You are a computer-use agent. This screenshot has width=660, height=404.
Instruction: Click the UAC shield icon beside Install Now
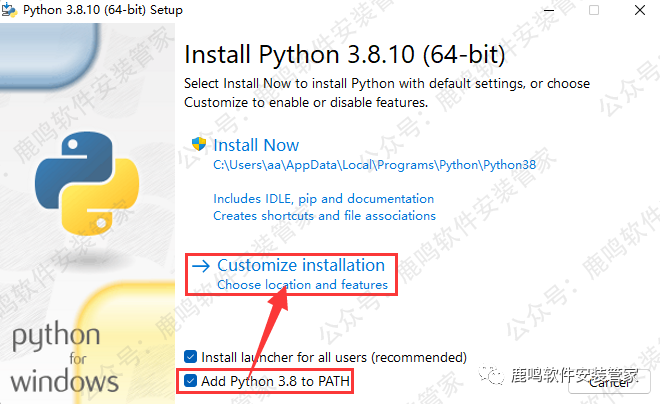pyautogui.click(x=198, y=144)
